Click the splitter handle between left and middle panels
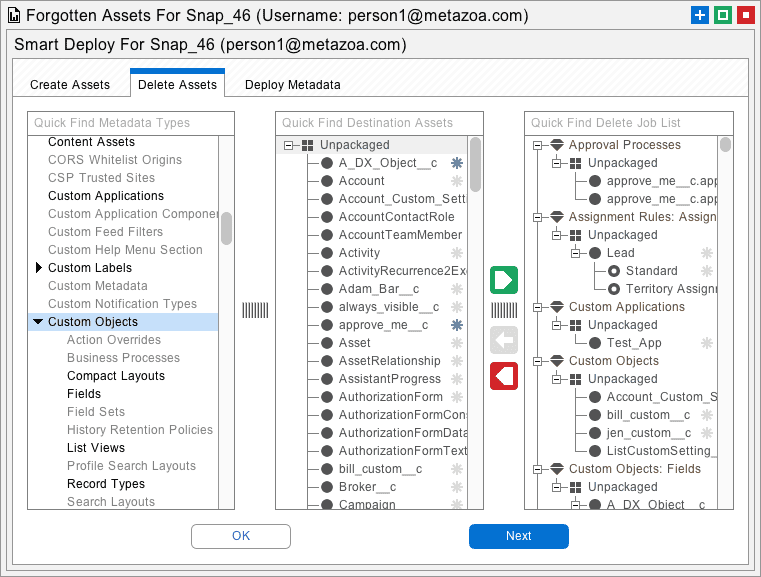This screenshot has height=577, width=761. (x=255, y=310)
